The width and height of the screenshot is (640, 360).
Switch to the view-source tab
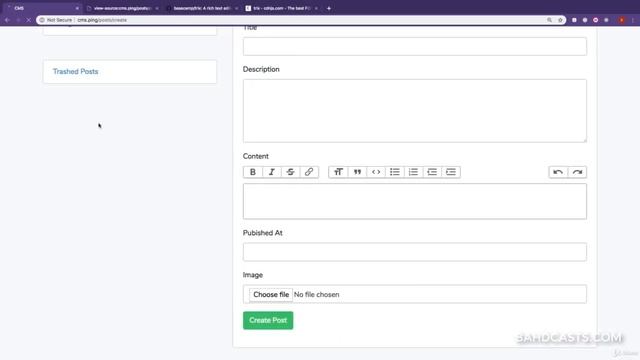[122, 8]
